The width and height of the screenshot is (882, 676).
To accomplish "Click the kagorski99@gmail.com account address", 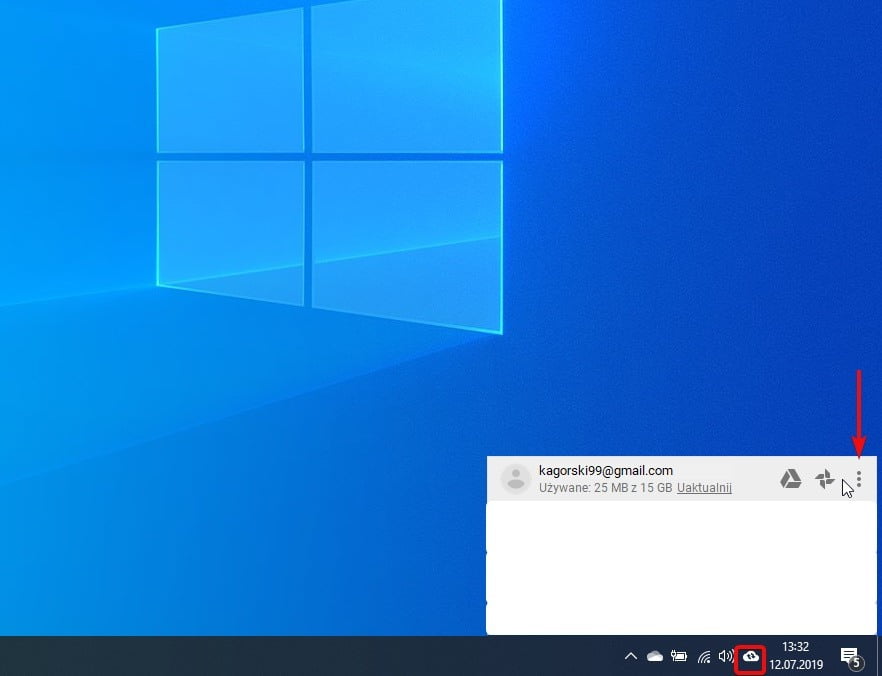I will click(605, 470).
